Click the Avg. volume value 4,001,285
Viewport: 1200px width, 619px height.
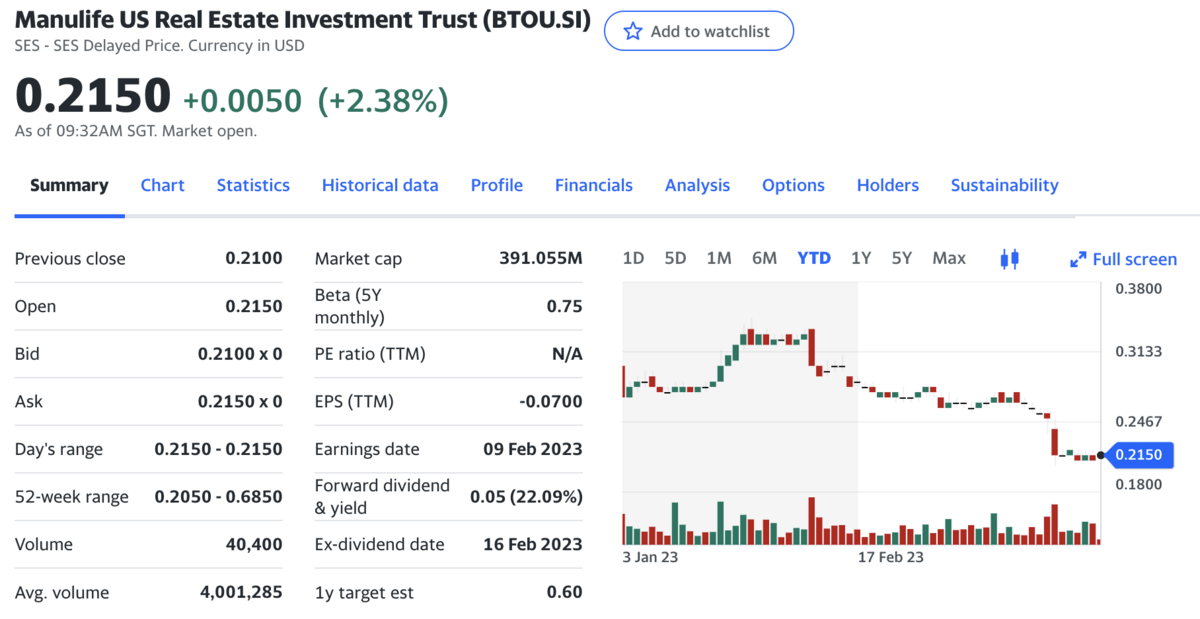[x=241, y=592]
